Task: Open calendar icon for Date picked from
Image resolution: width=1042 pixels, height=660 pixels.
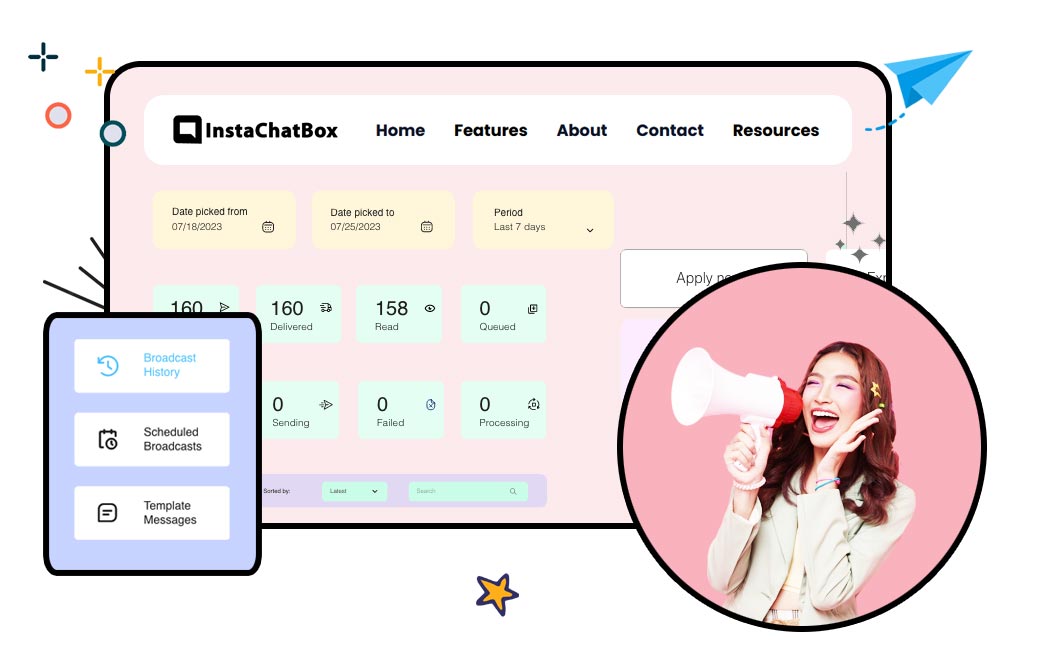Action: coord(268,227)
